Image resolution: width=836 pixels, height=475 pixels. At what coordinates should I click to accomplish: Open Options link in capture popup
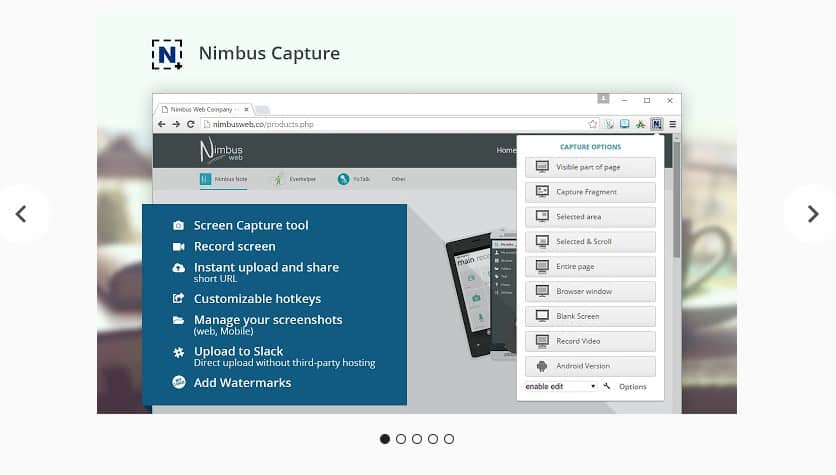coord(633,387)
